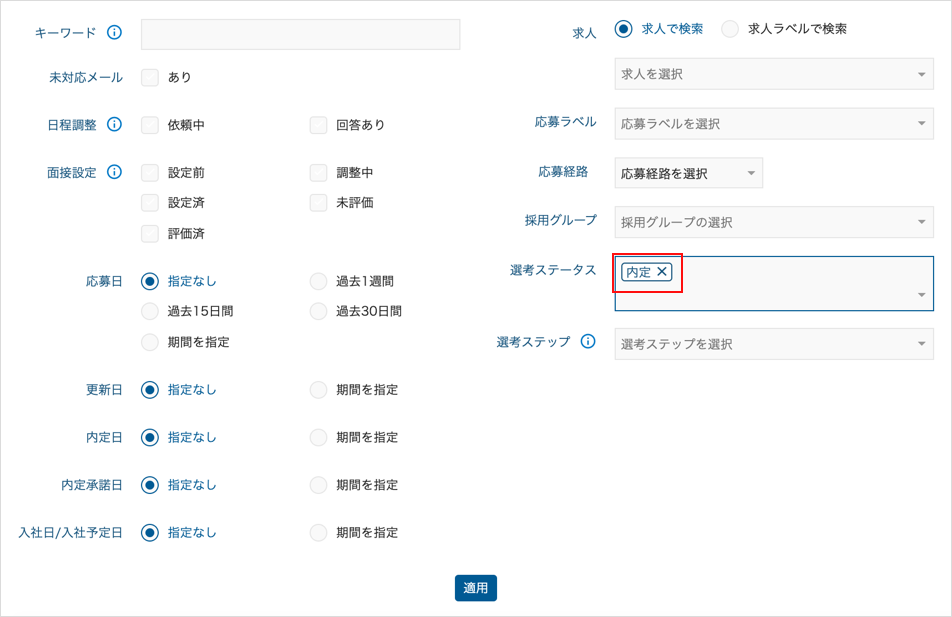Select 指定なし for 入社日/入社予定日

point(150,533)
